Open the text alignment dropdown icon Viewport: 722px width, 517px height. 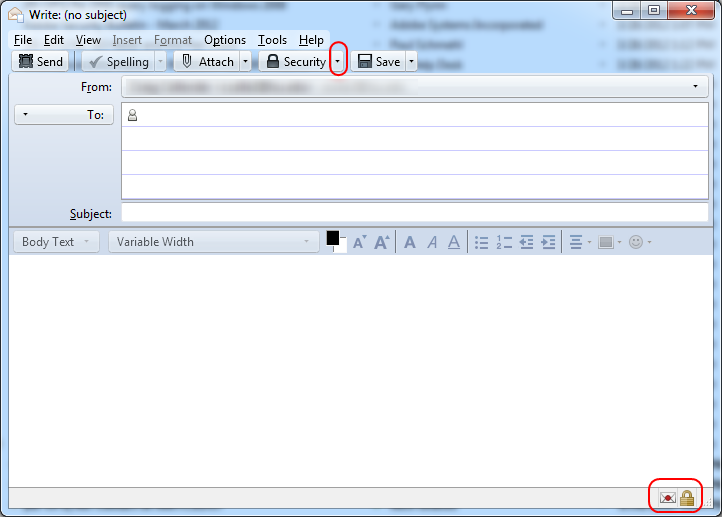[580, 242]
